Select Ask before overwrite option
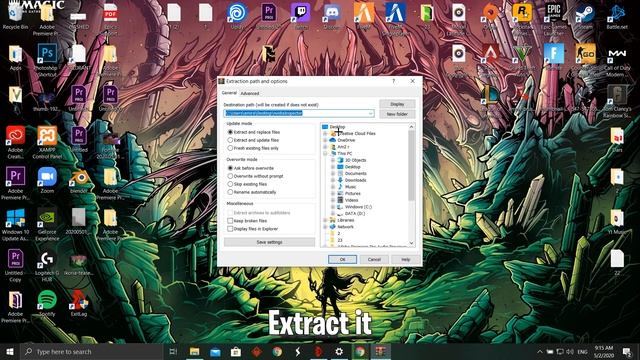 coord(230,168)
